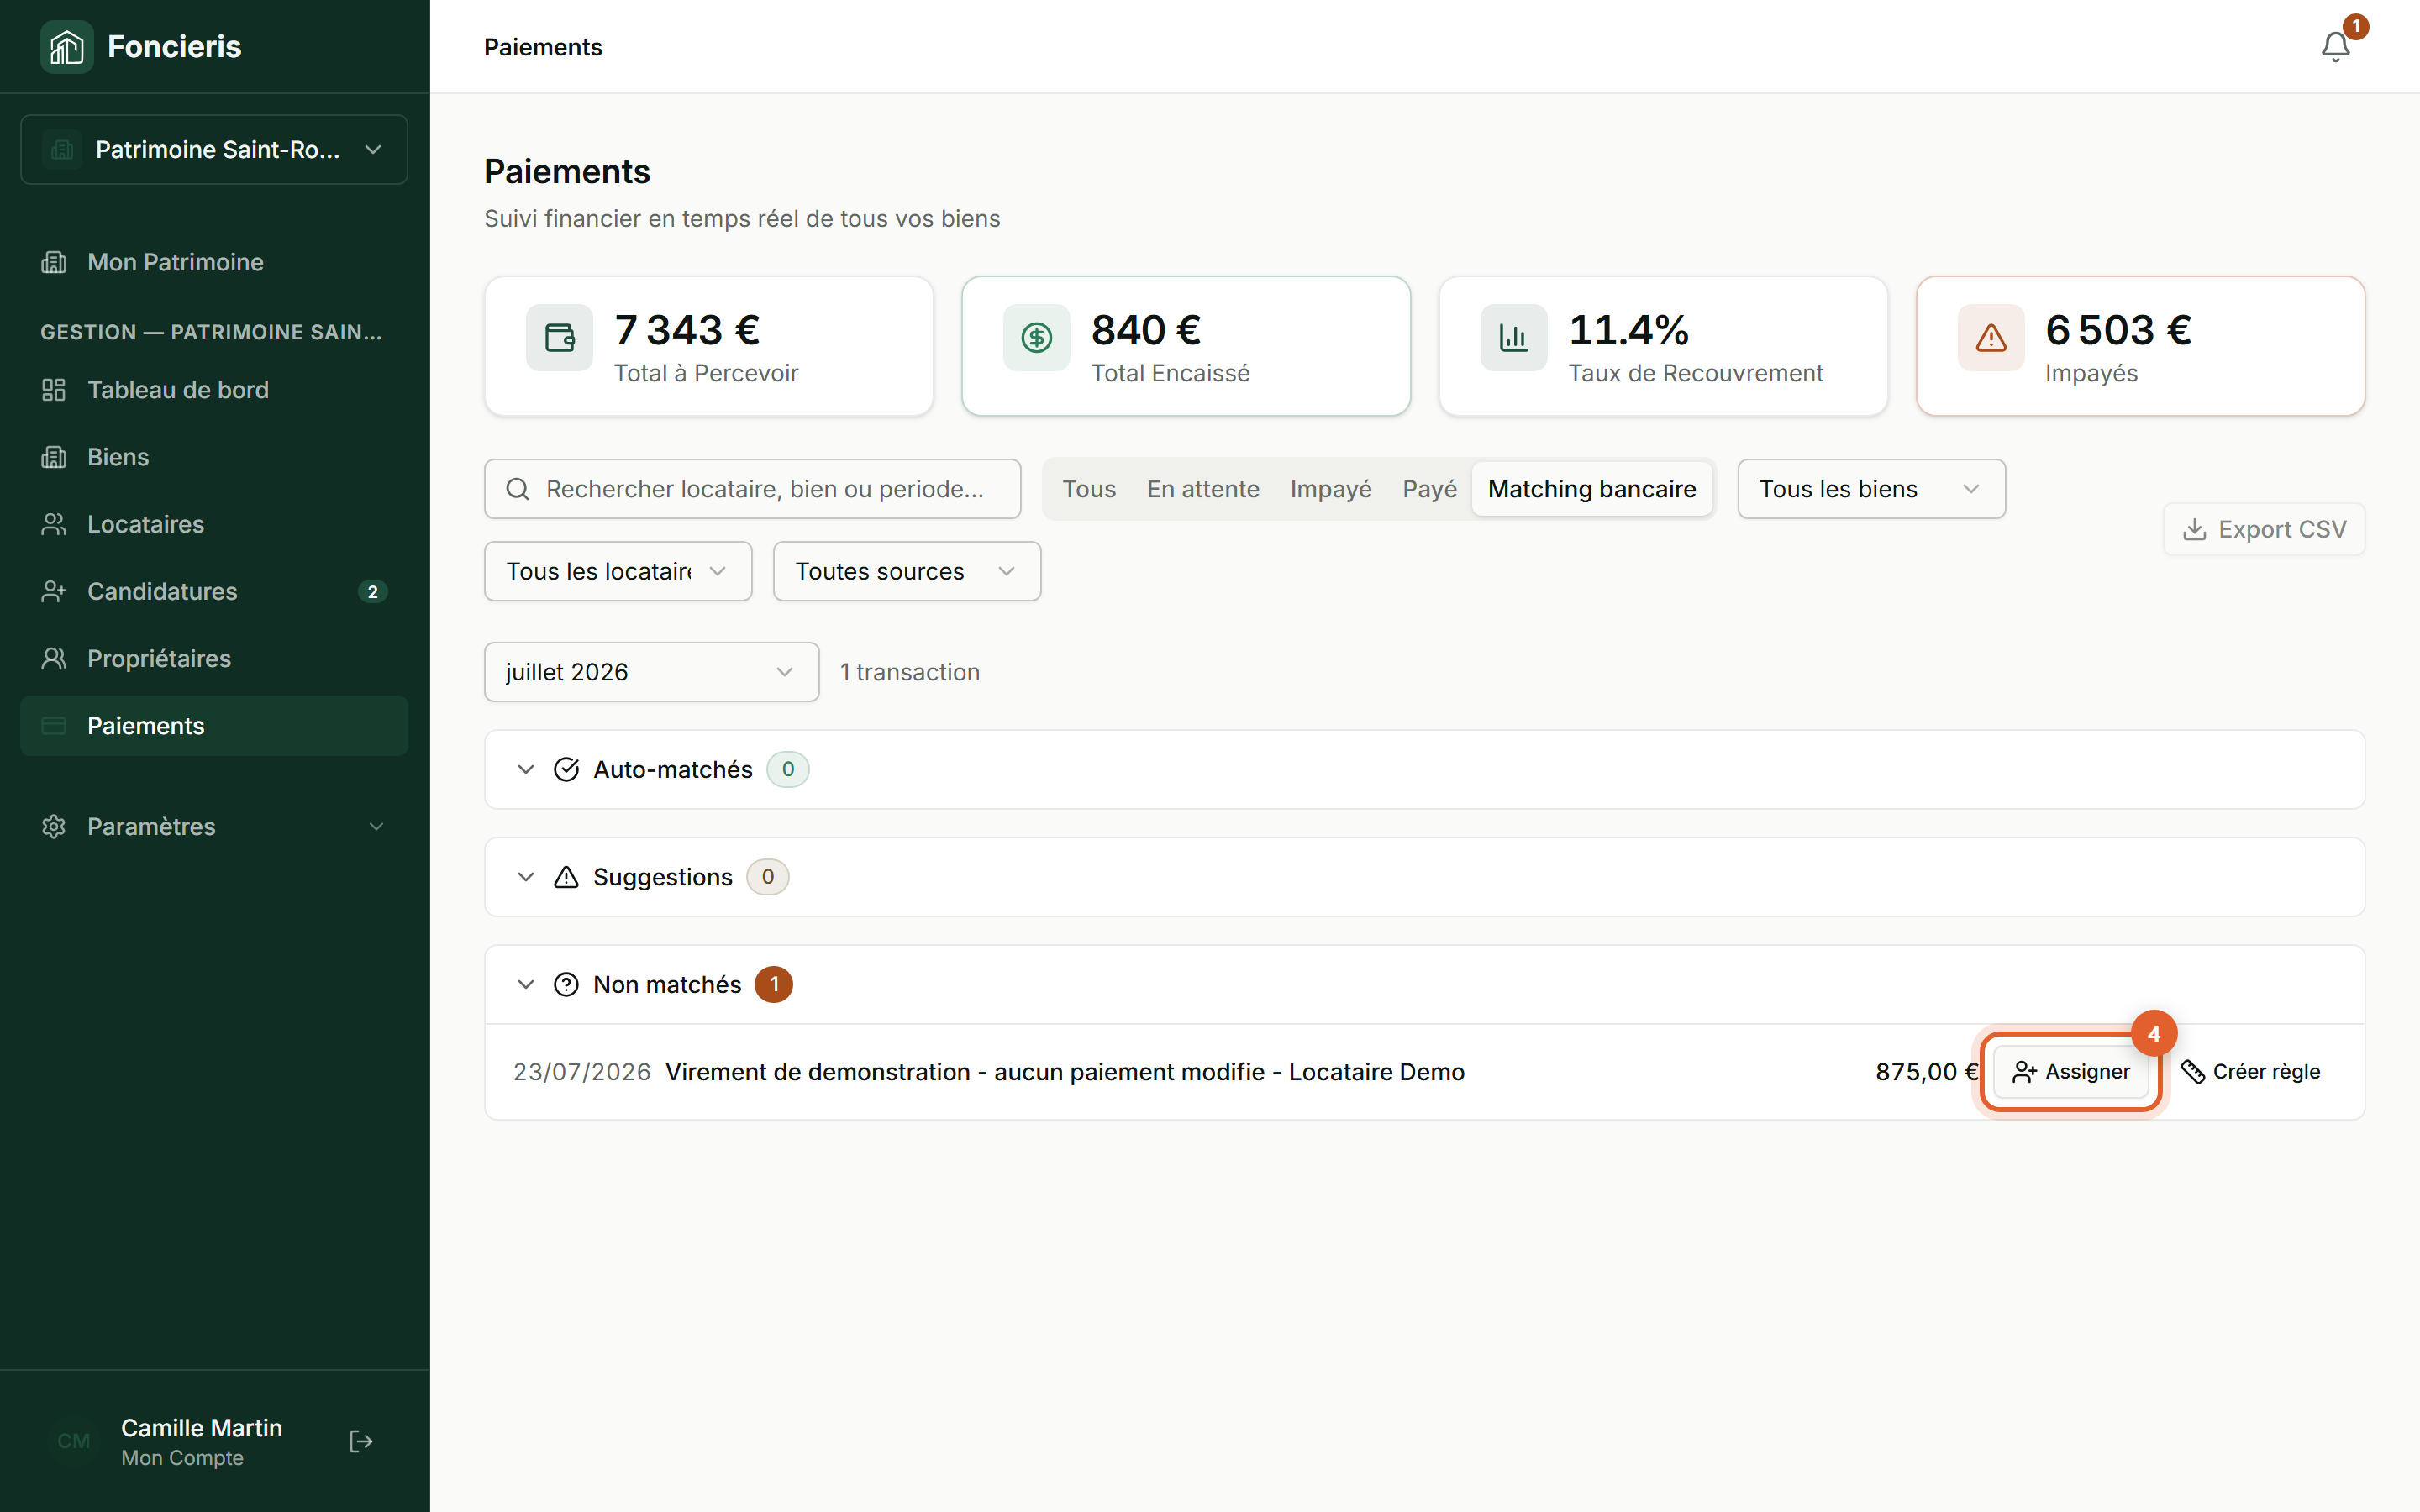Focus the Rechercher locataire search field

pos(752,489)
